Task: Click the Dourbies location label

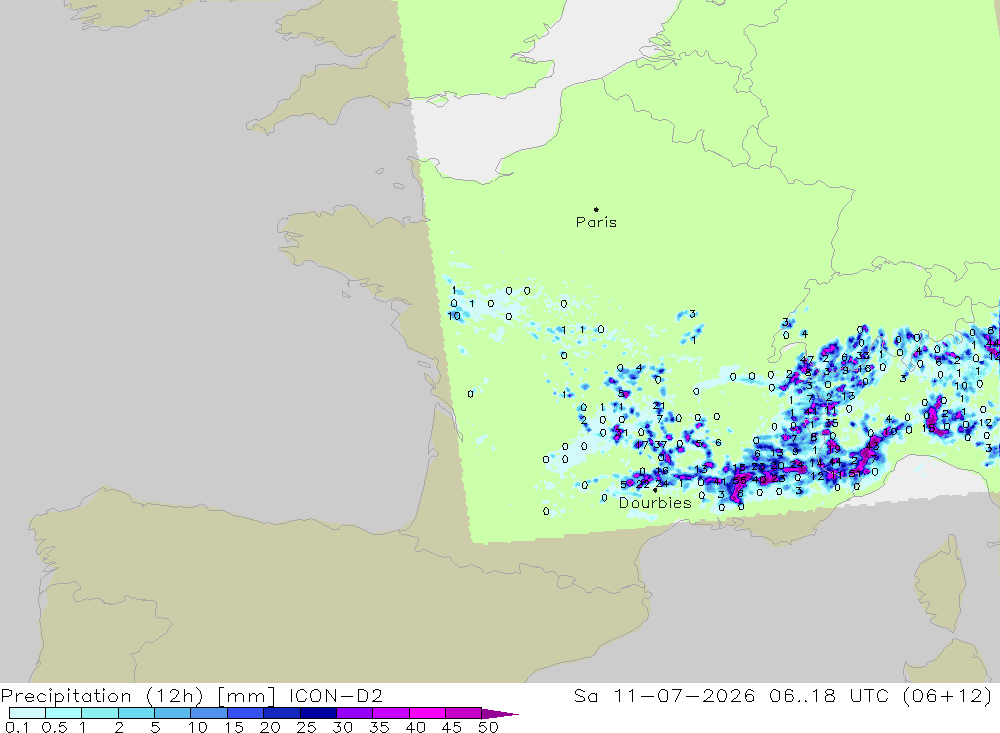Action: (655, 503)
